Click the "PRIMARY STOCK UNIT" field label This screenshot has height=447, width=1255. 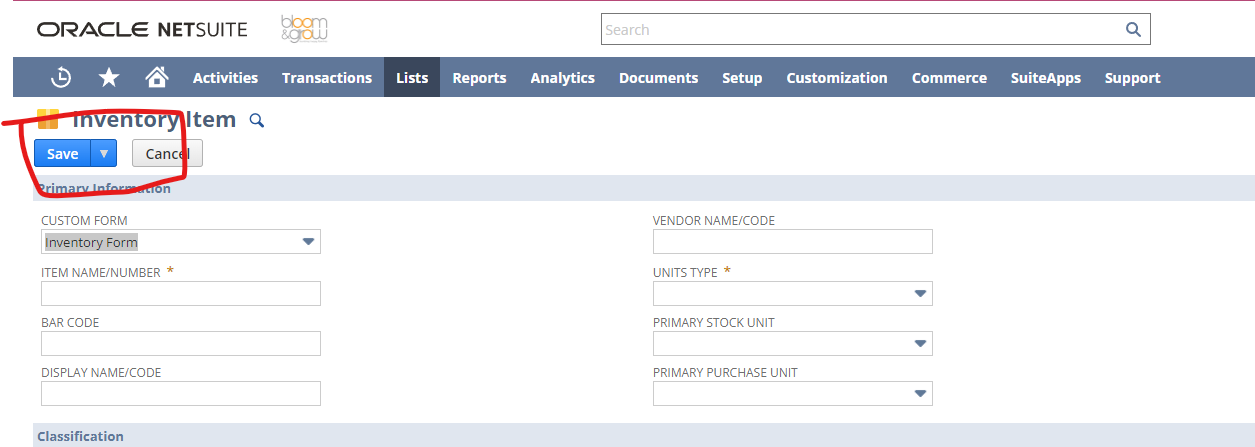point(714,323)
